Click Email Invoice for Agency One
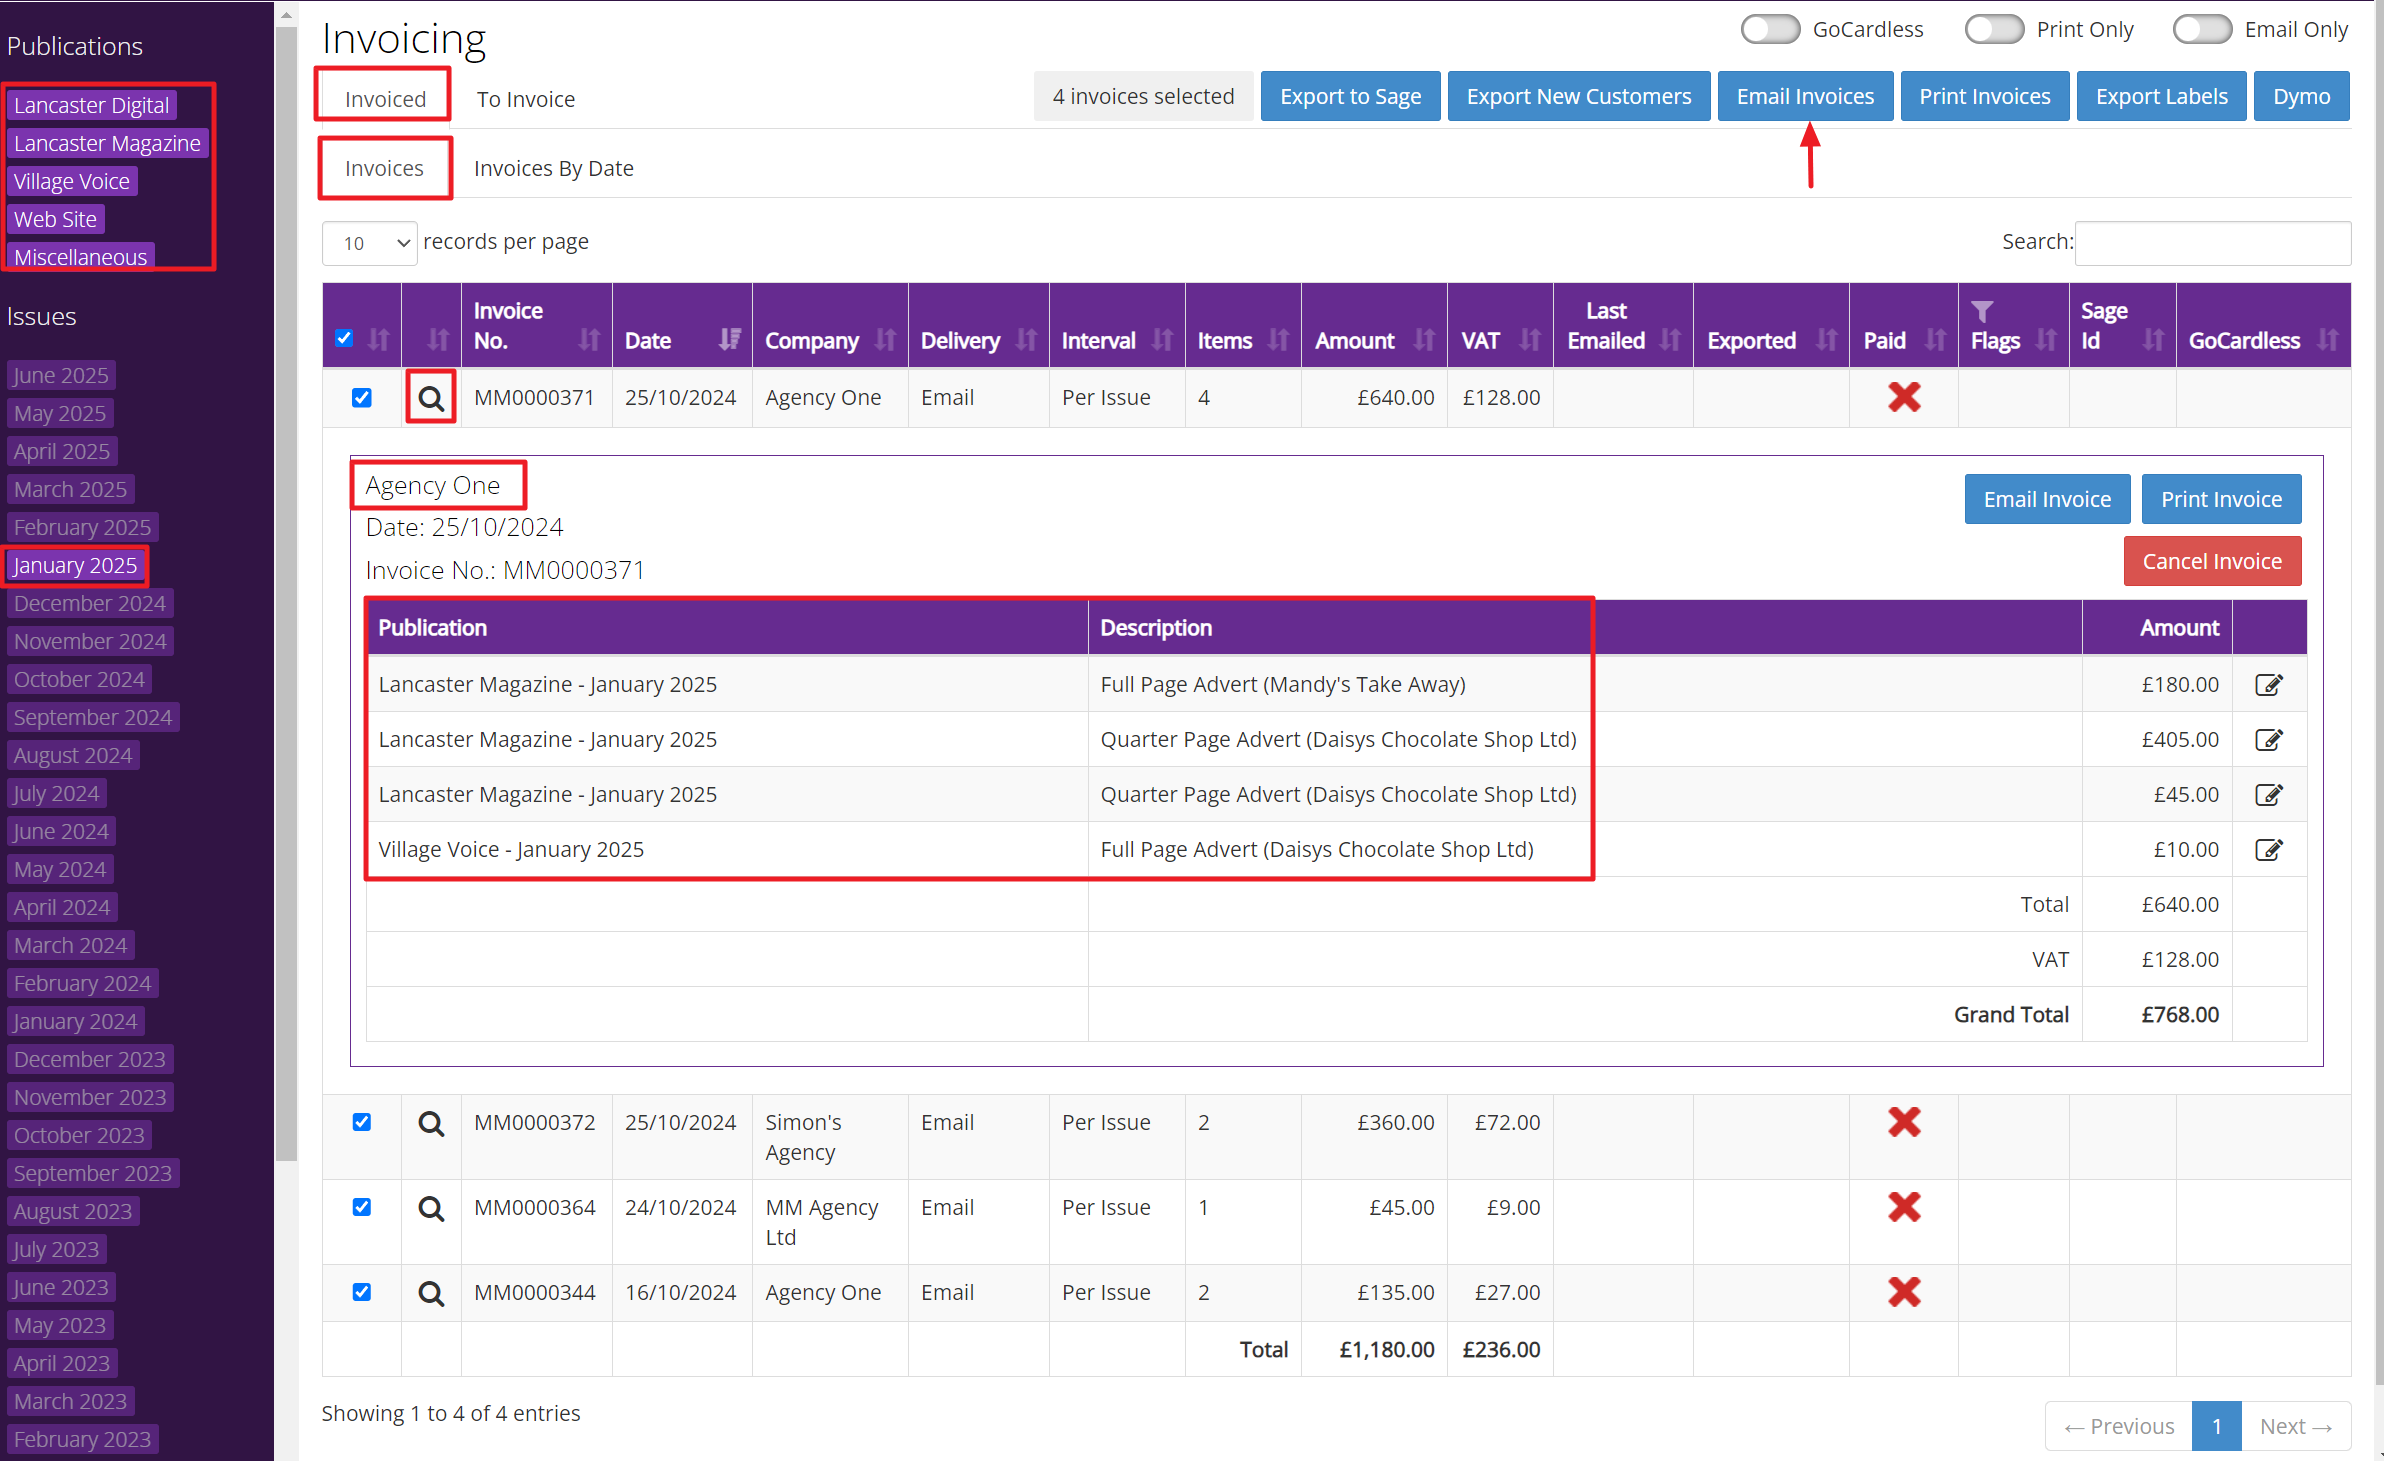The image size is (2384, 1461). (2047, 499)
